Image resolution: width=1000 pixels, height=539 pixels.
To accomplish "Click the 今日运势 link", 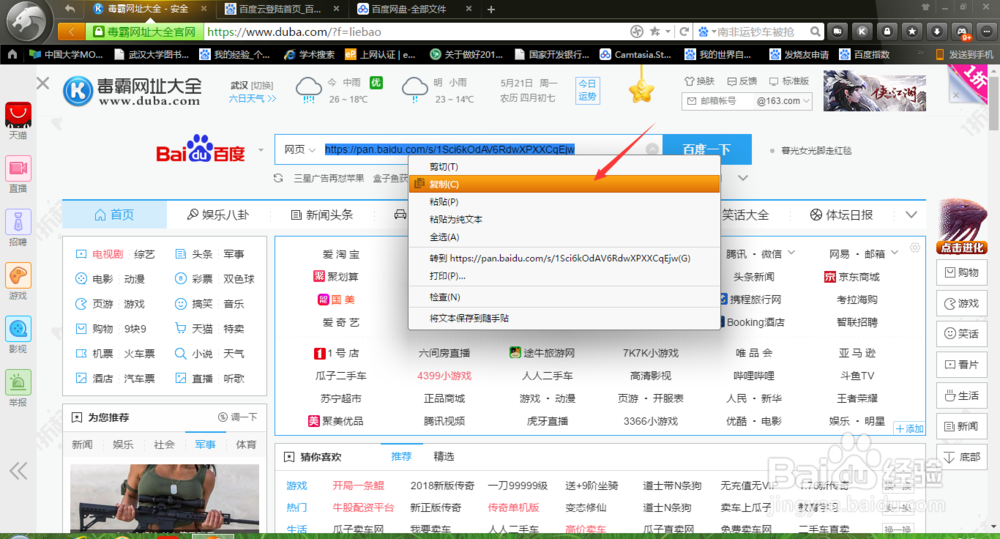I will point(587,90).
